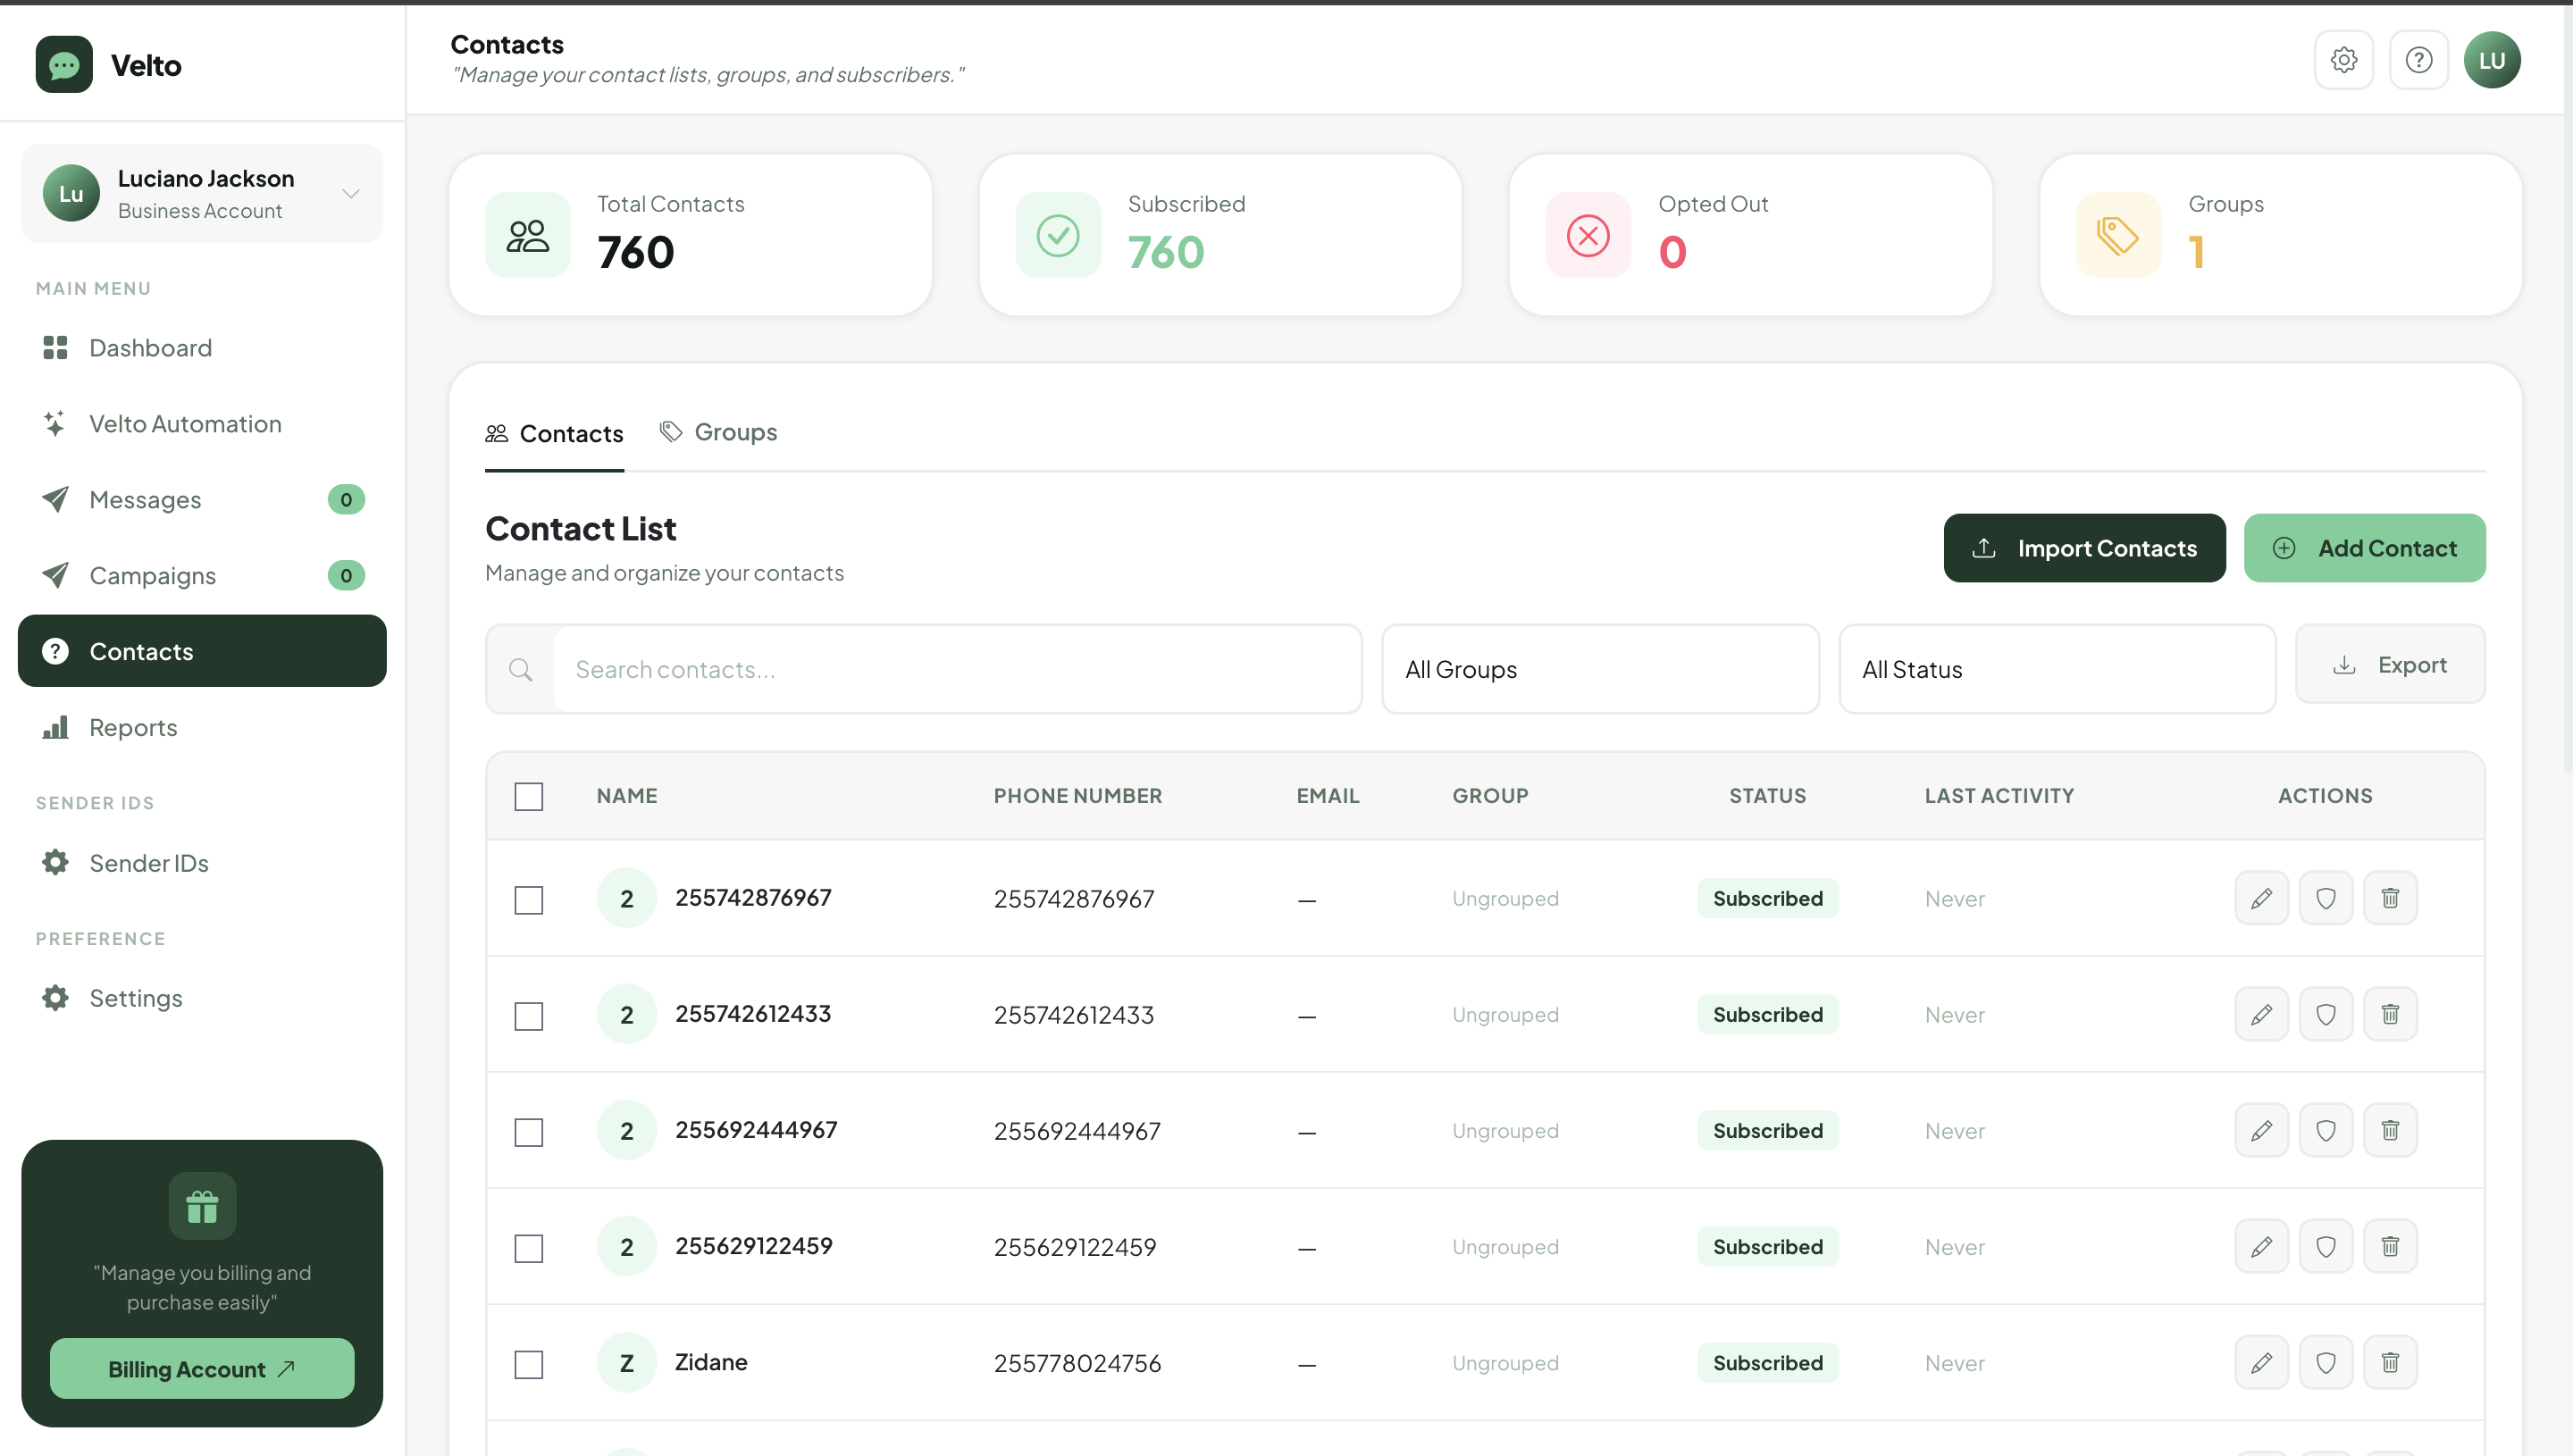Open the LU profile avatar
The width and height of the screenshot is (2573, 1456).
2491,60
